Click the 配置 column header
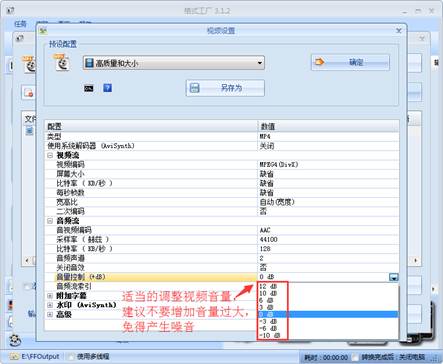The image size is (443, 364). 152,126
